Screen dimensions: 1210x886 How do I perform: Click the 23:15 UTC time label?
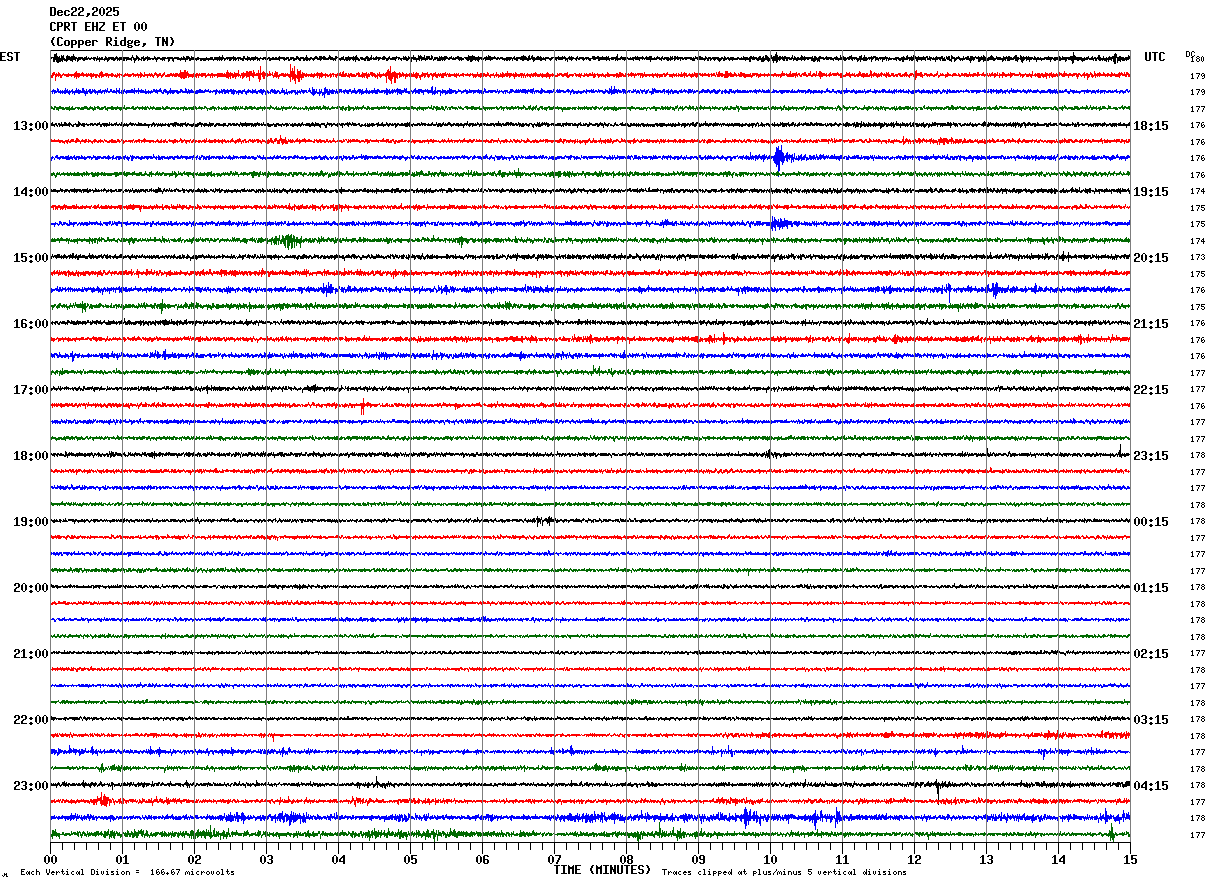[x=1151, y=456]
